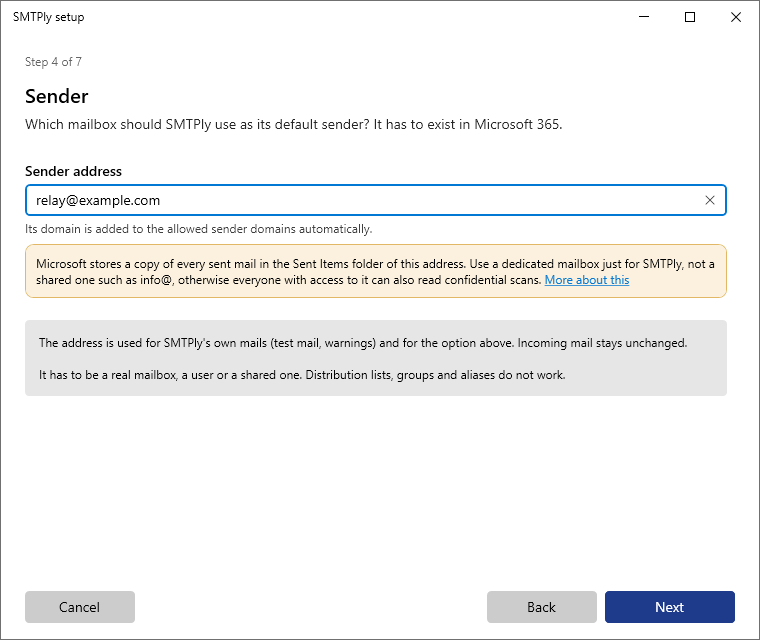The height and width of the screenshot is (640, 760).
Task: Close the SMTPly setup window
Action: [736, 17]
